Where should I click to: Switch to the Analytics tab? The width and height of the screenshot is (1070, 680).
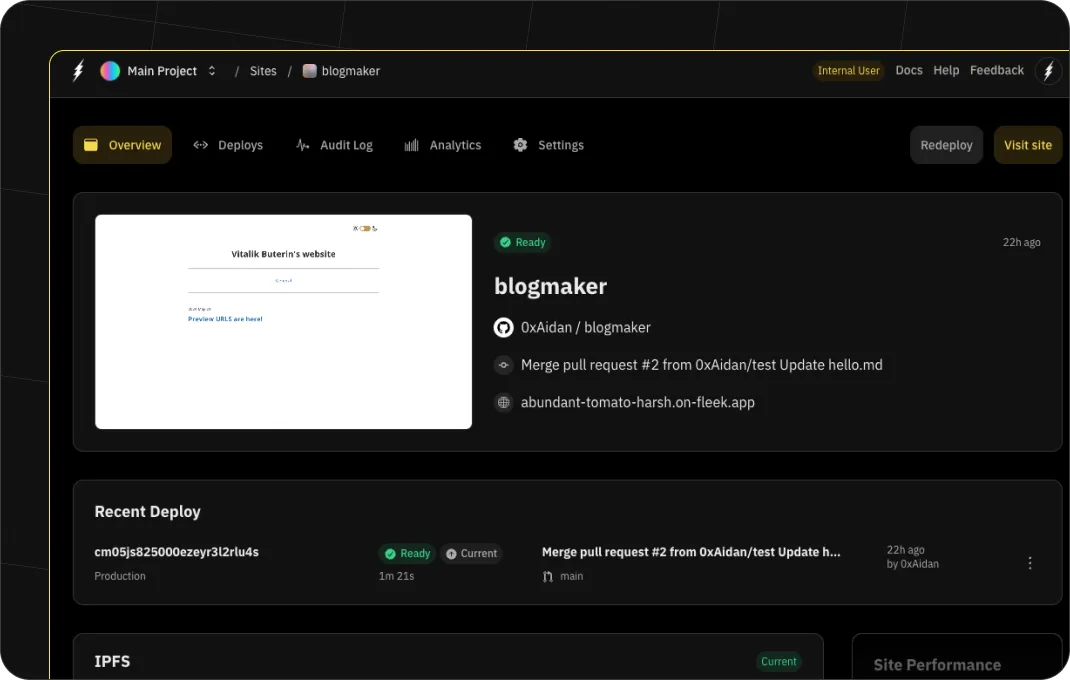tap(443, 145)
